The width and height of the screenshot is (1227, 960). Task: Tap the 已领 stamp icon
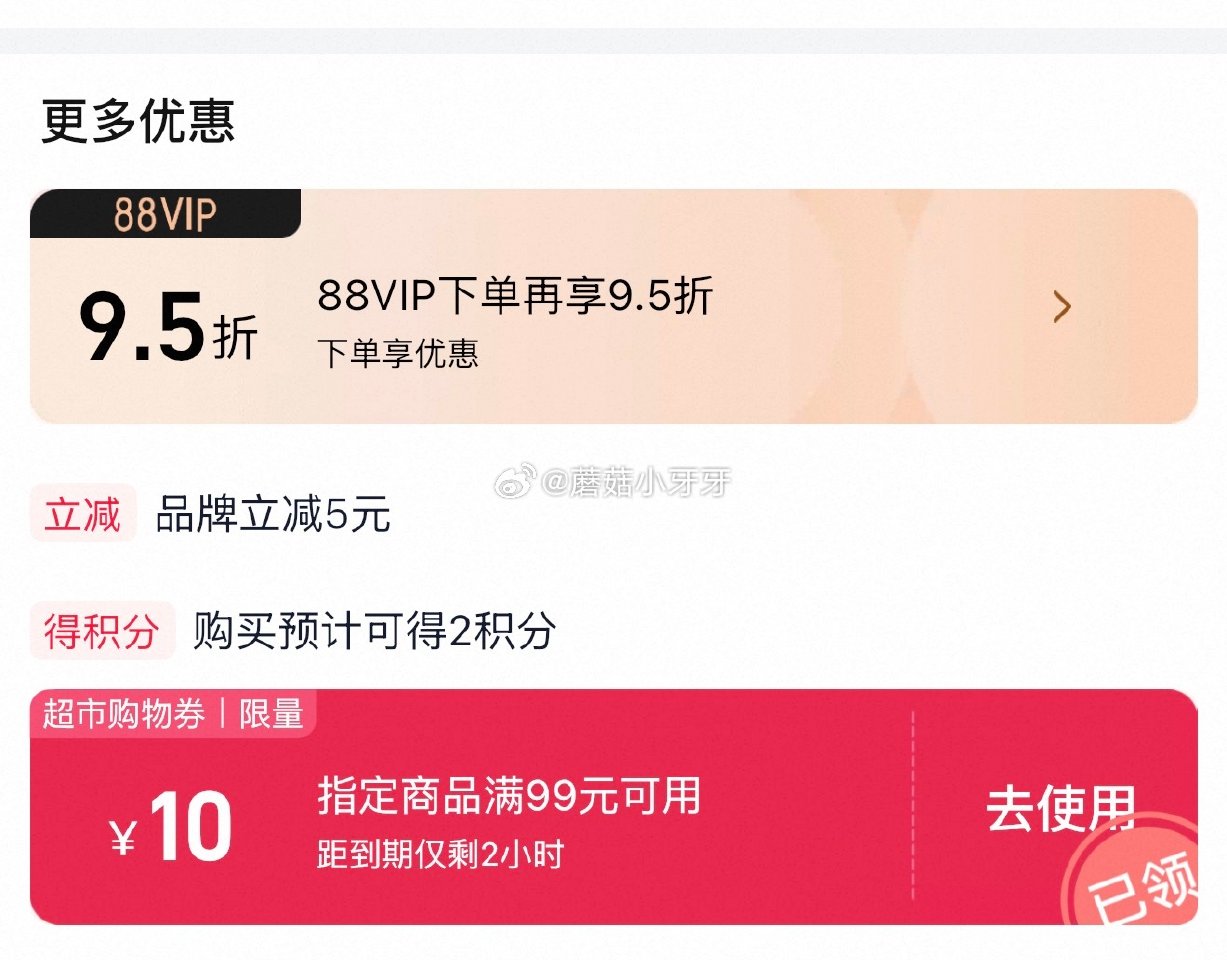pyautogui.click(x=1135, y=879)
